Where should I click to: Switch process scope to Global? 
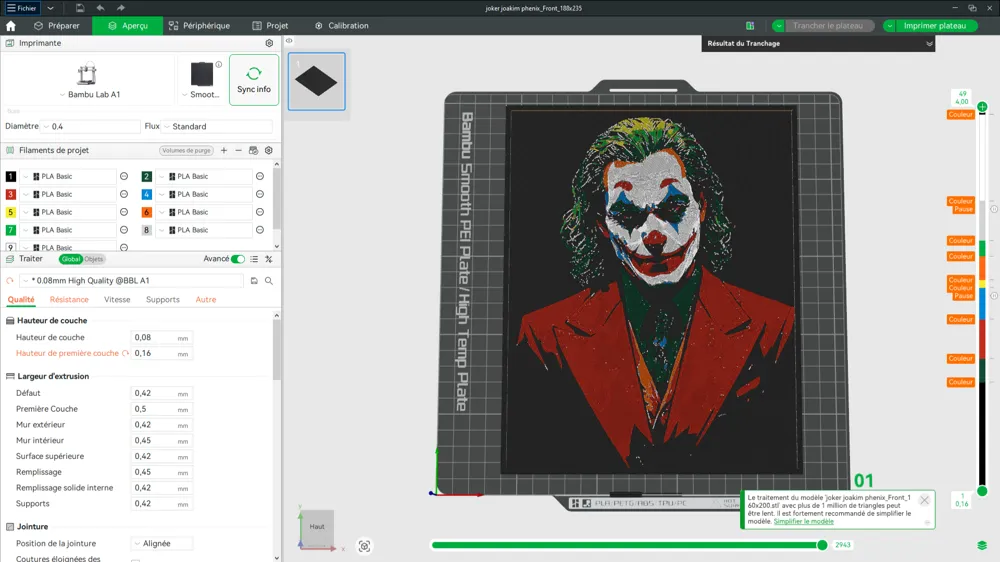pyautogui.click(x=70, y=259)
